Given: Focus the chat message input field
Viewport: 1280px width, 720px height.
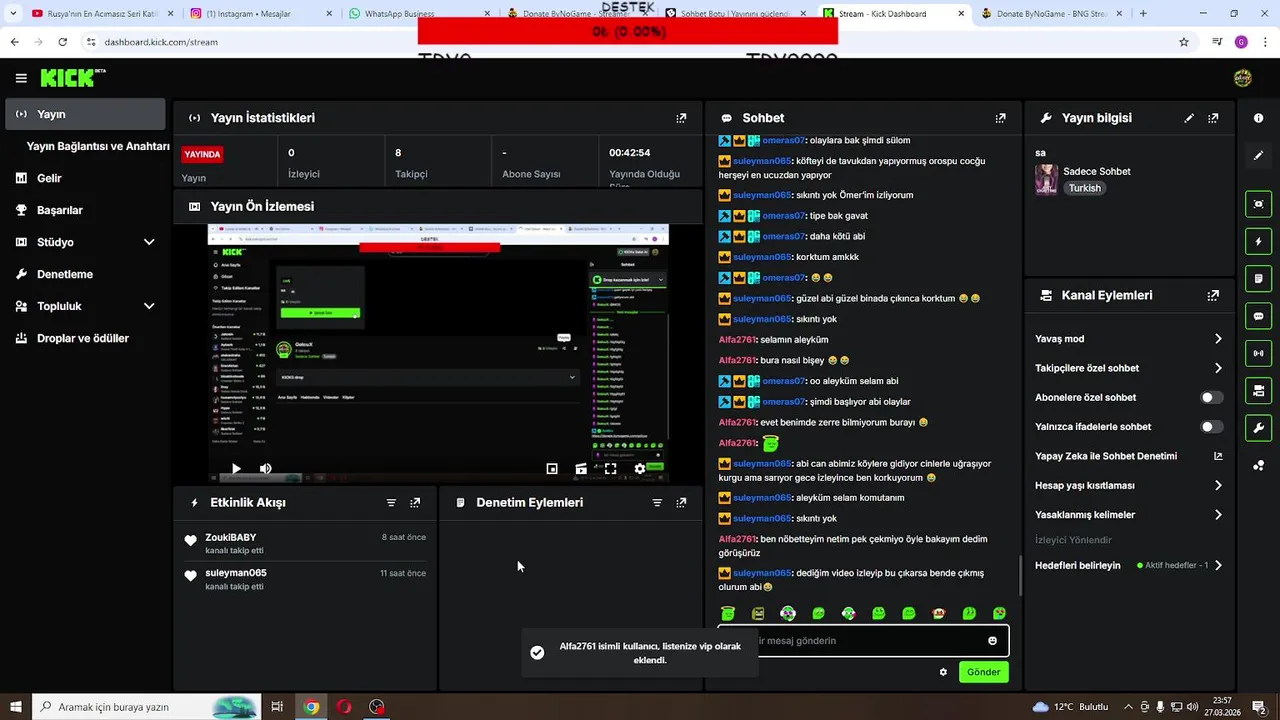Looking at the screenshot, I should 863,641.
